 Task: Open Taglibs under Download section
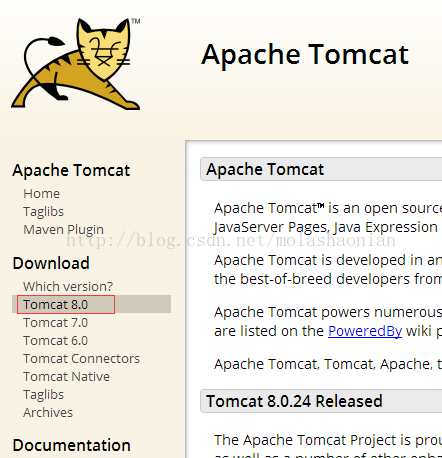click(x=43, y=395)
